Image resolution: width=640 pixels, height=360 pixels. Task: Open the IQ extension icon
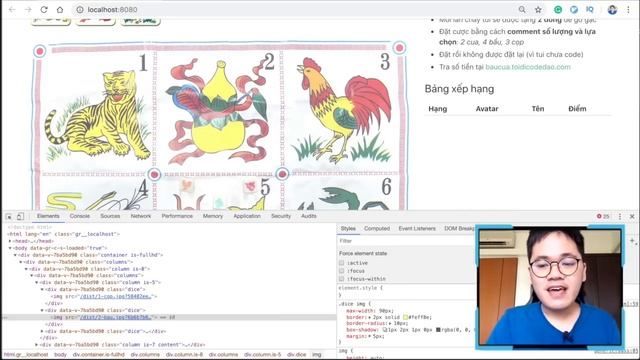590,9
